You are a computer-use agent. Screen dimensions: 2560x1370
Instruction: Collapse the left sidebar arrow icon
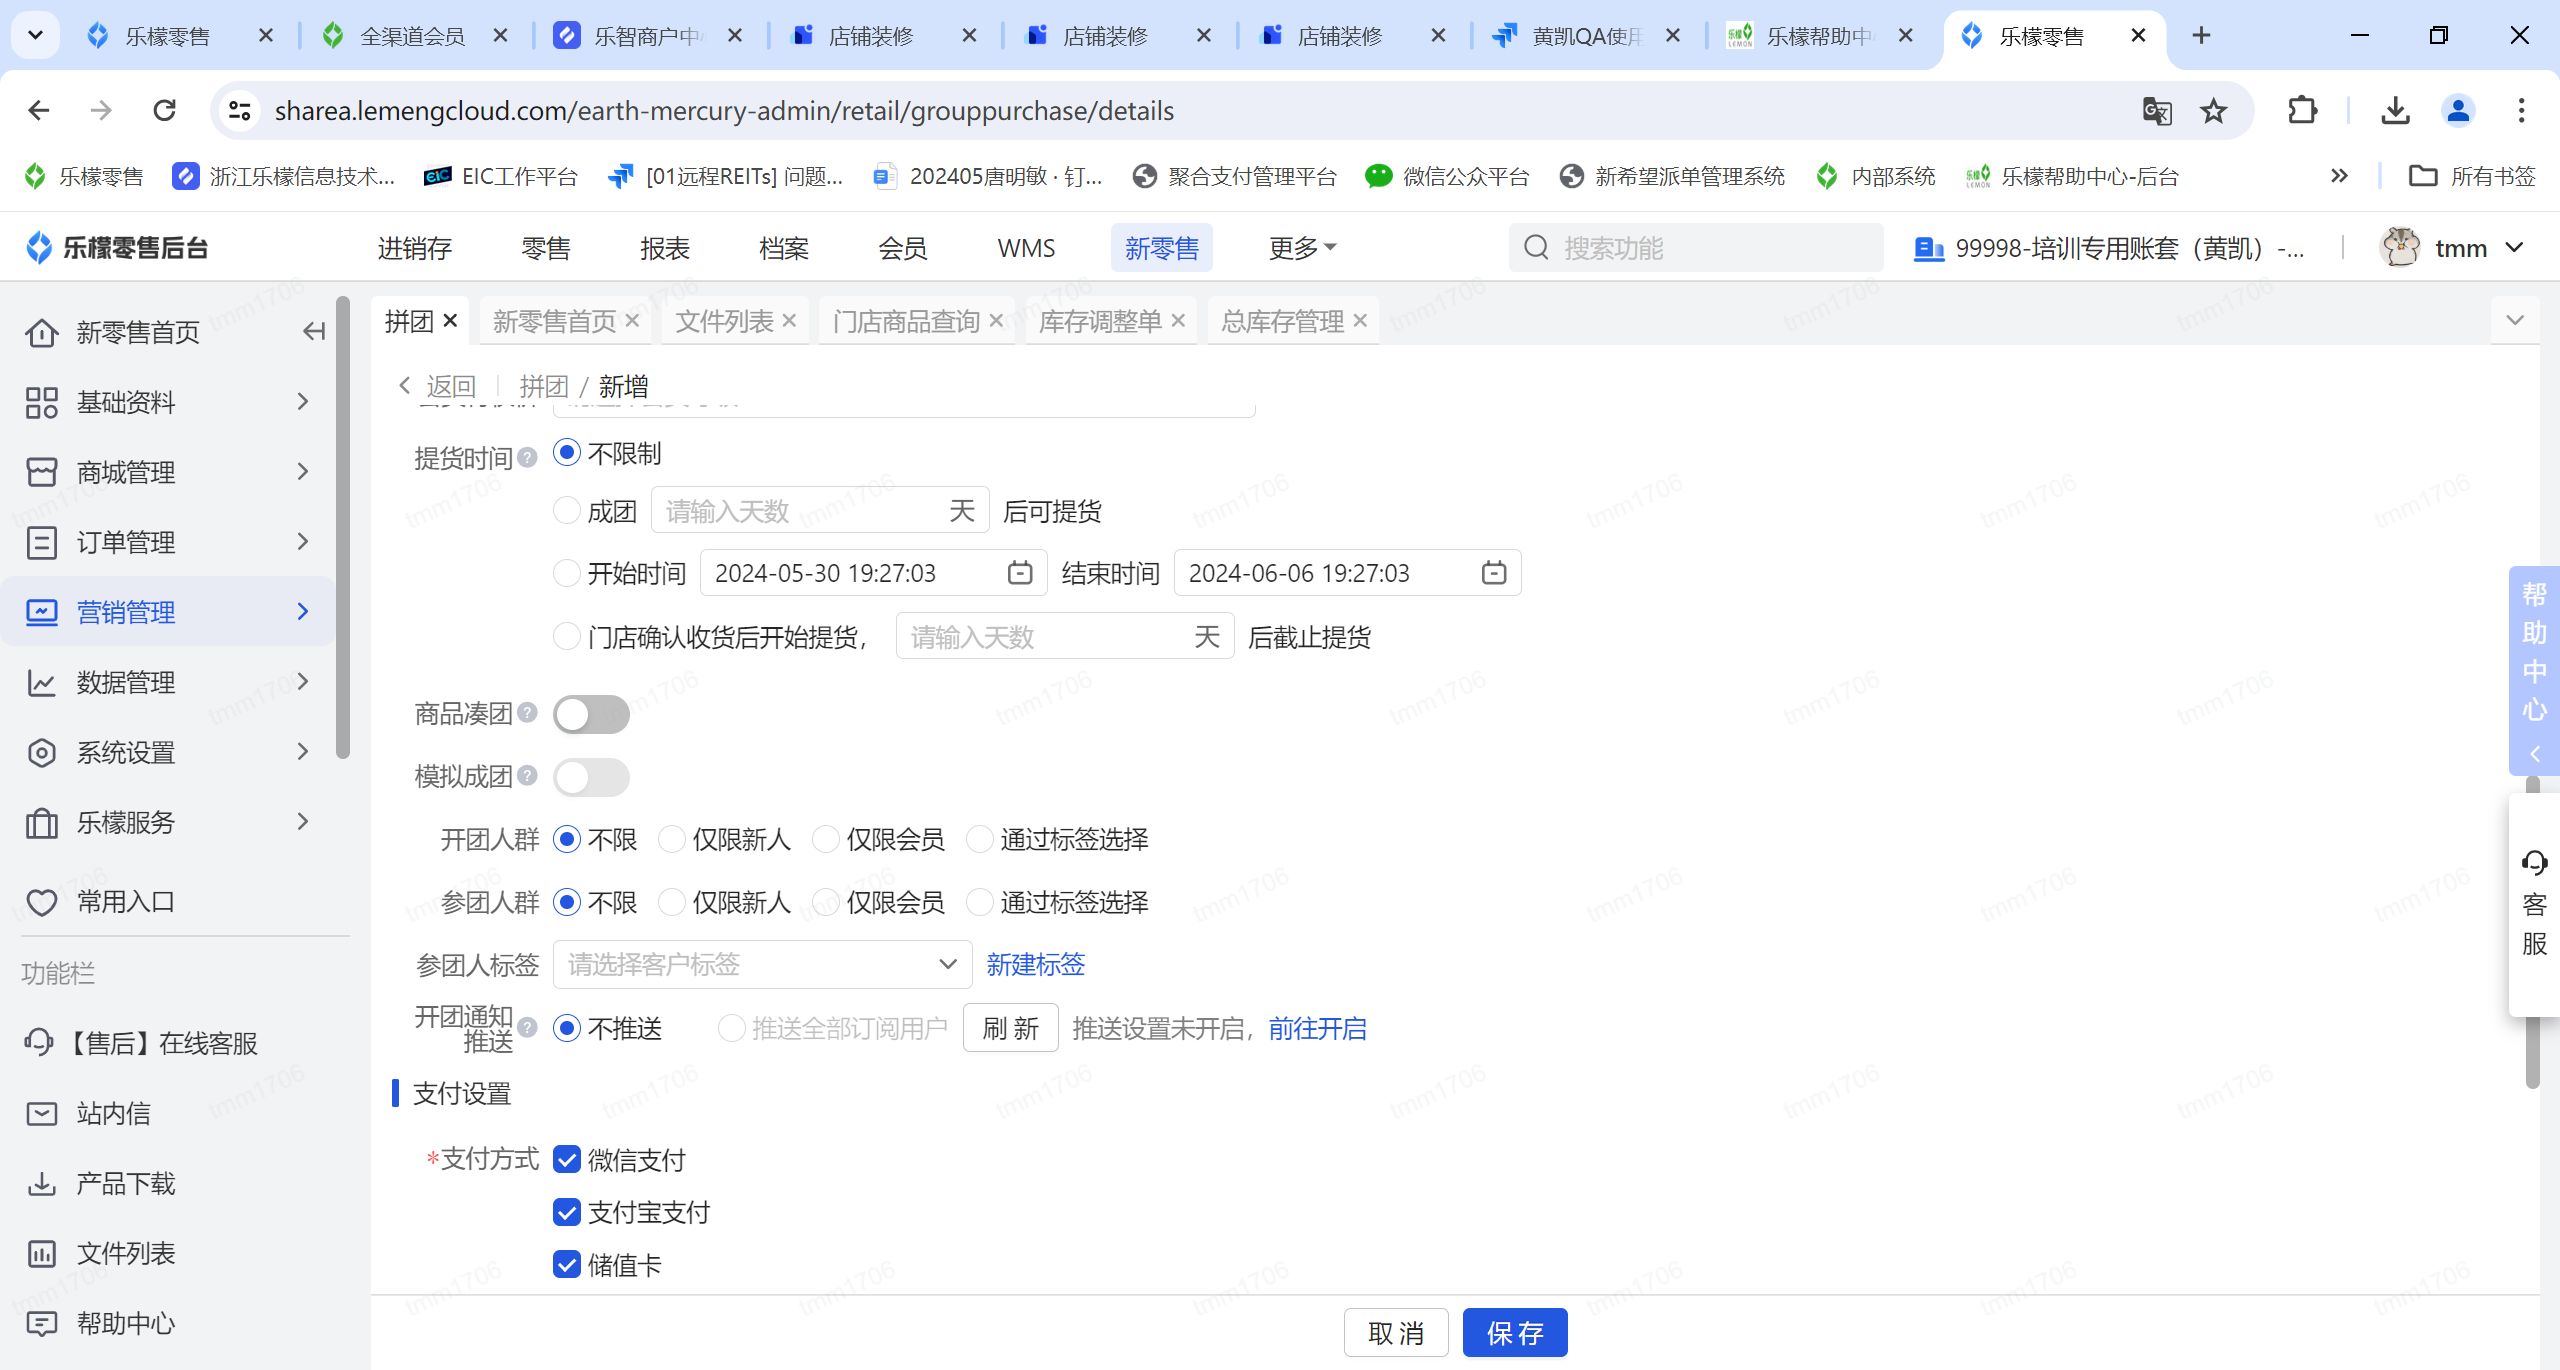(x=314, y=331)
